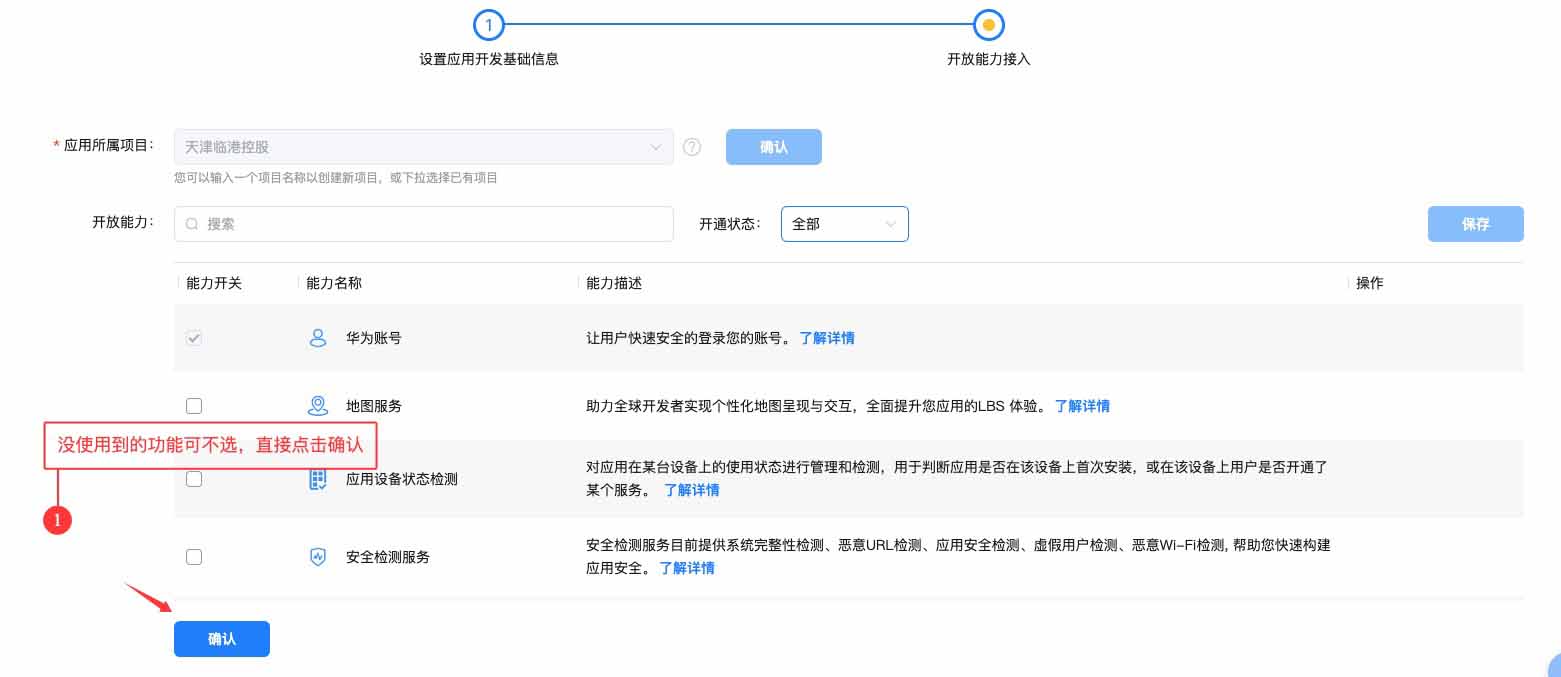Screen dimensions: 1561x677
Task: Click the Huawei Account person icon
Action: point(318,338)
